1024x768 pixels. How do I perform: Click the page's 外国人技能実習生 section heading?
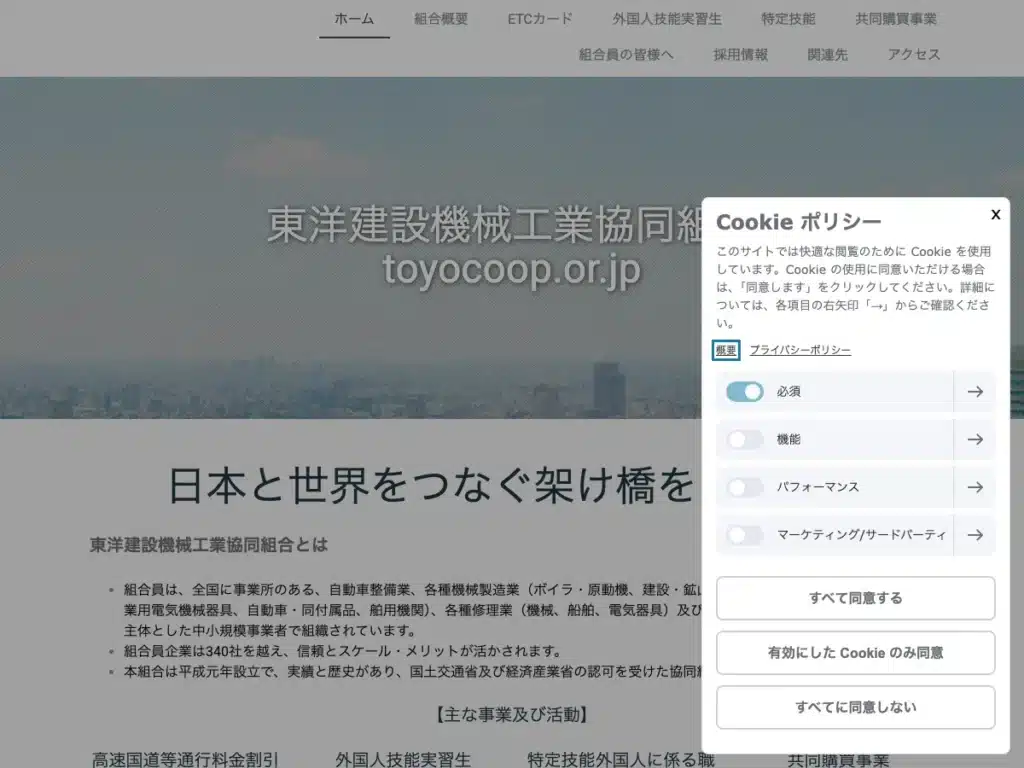(x=403, y=760)
